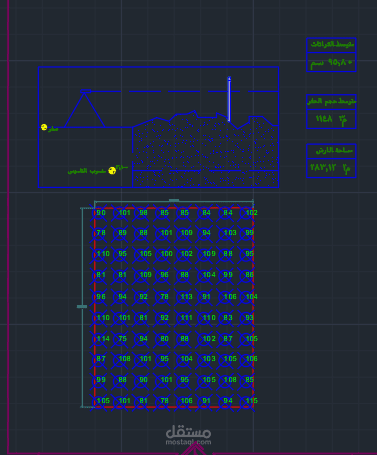Viewport: 377px width, 455px height.
Task: Select the مساحة الارض title text
Action: click(334, 151)
